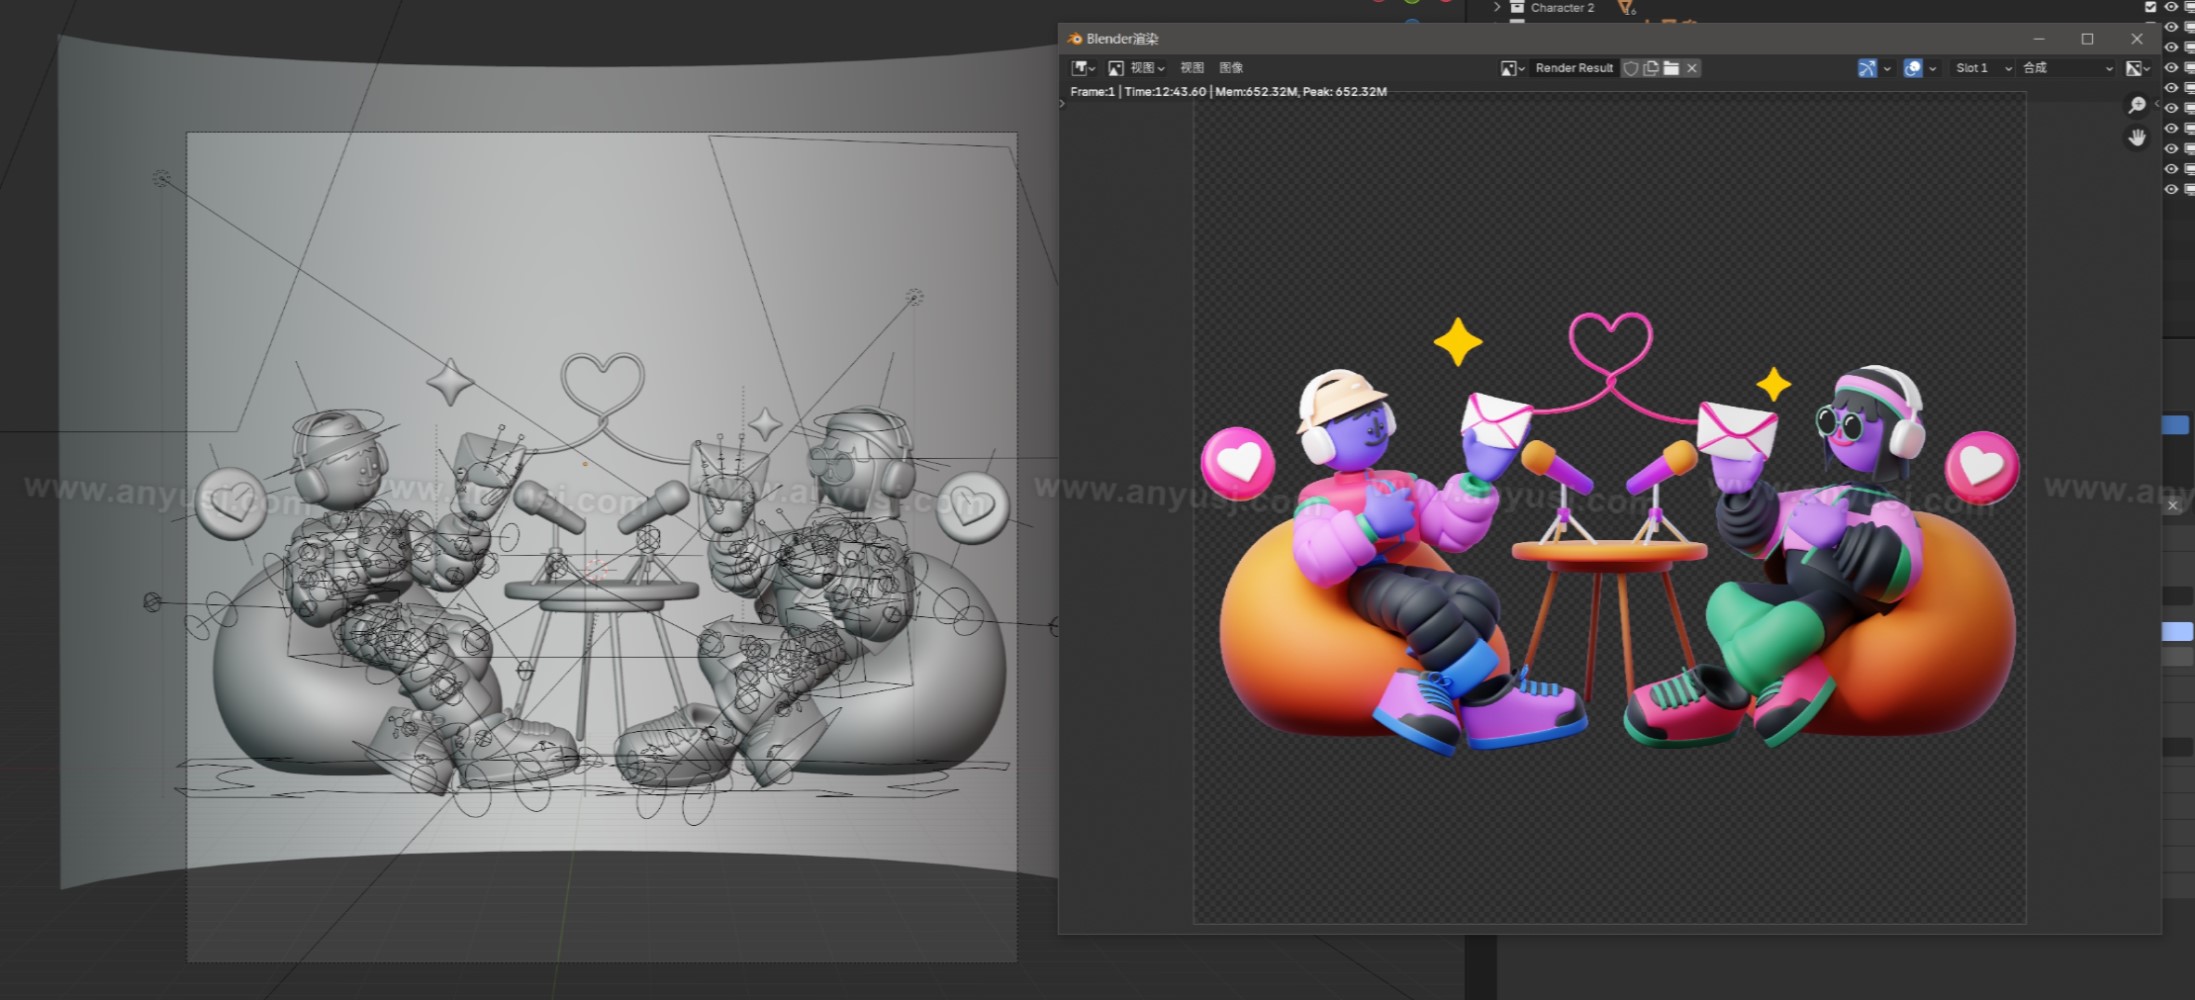Select the left heart badge model in 3D viewport
Screen dimensions: 2195x1000
(232, 503)
